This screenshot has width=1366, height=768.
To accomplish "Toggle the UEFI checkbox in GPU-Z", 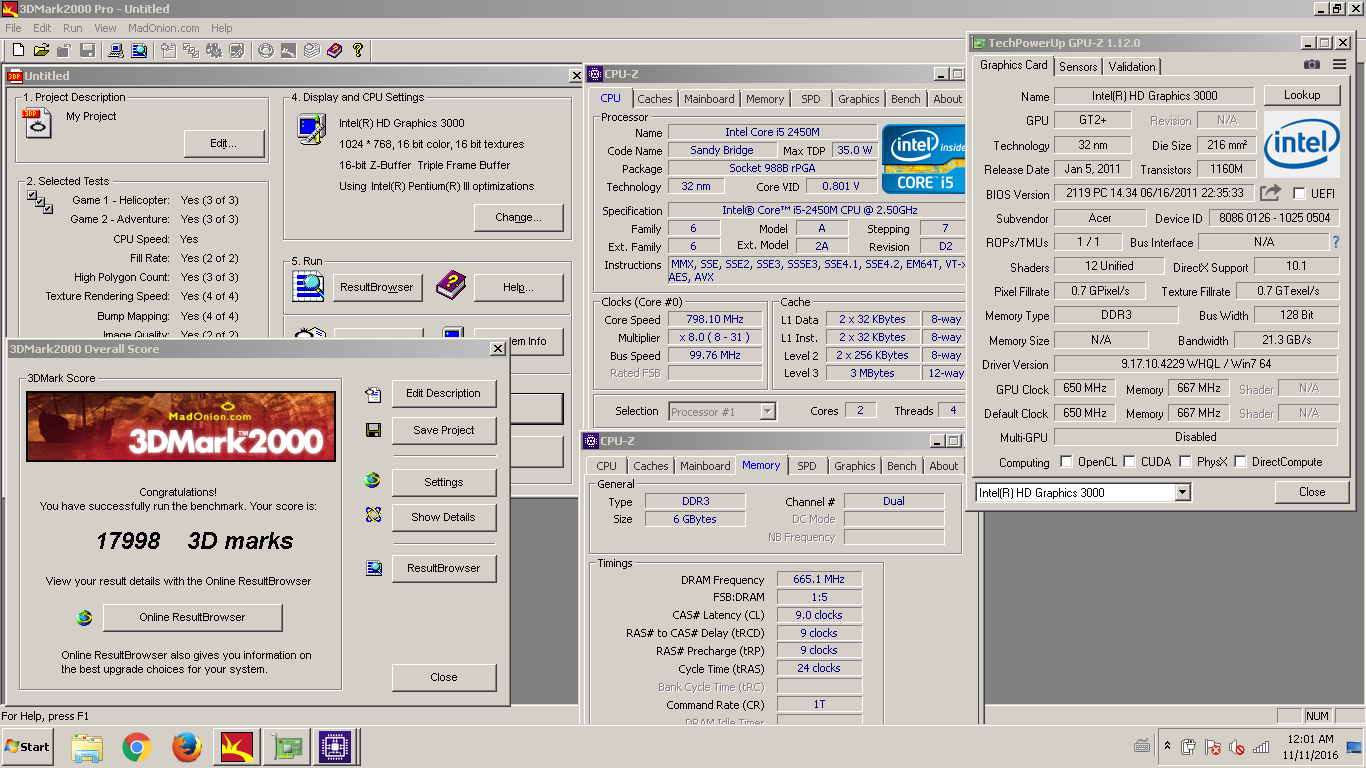I will click(1299, 193).
